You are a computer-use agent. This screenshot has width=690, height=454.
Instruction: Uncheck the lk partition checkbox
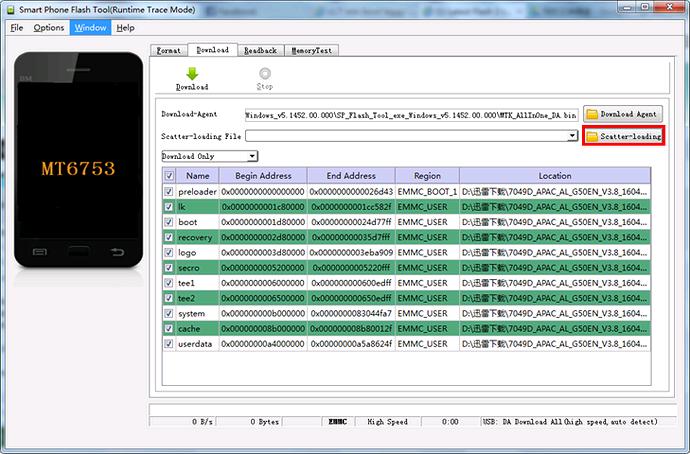(x=169, y=207)
